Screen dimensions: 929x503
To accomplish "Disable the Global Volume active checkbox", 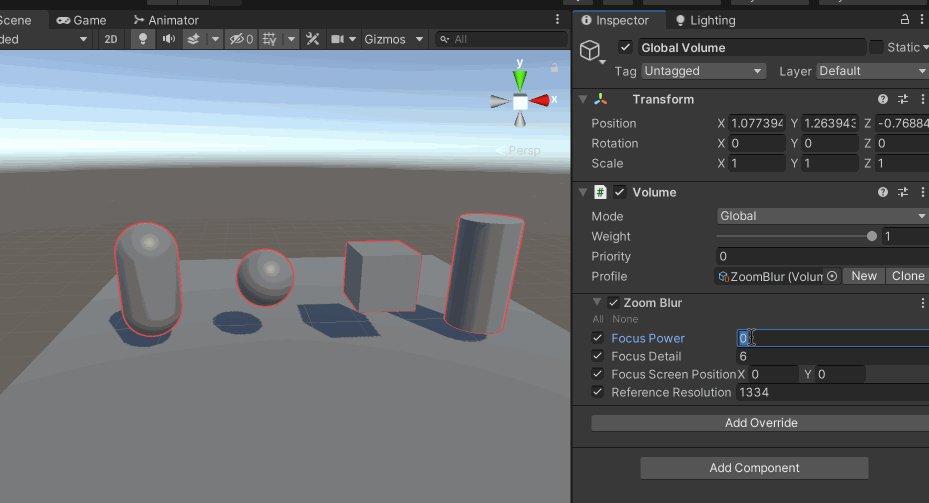I will (626, 47).
